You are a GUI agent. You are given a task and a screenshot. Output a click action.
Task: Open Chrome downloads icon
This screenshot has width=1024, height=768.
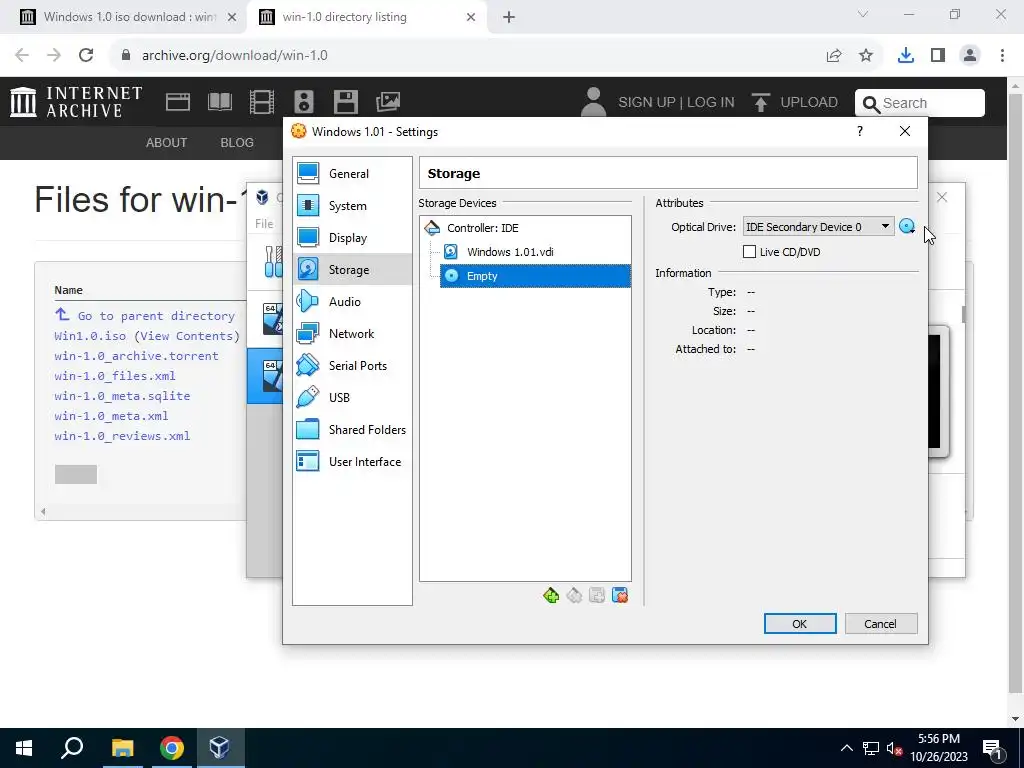coord(906,56)
